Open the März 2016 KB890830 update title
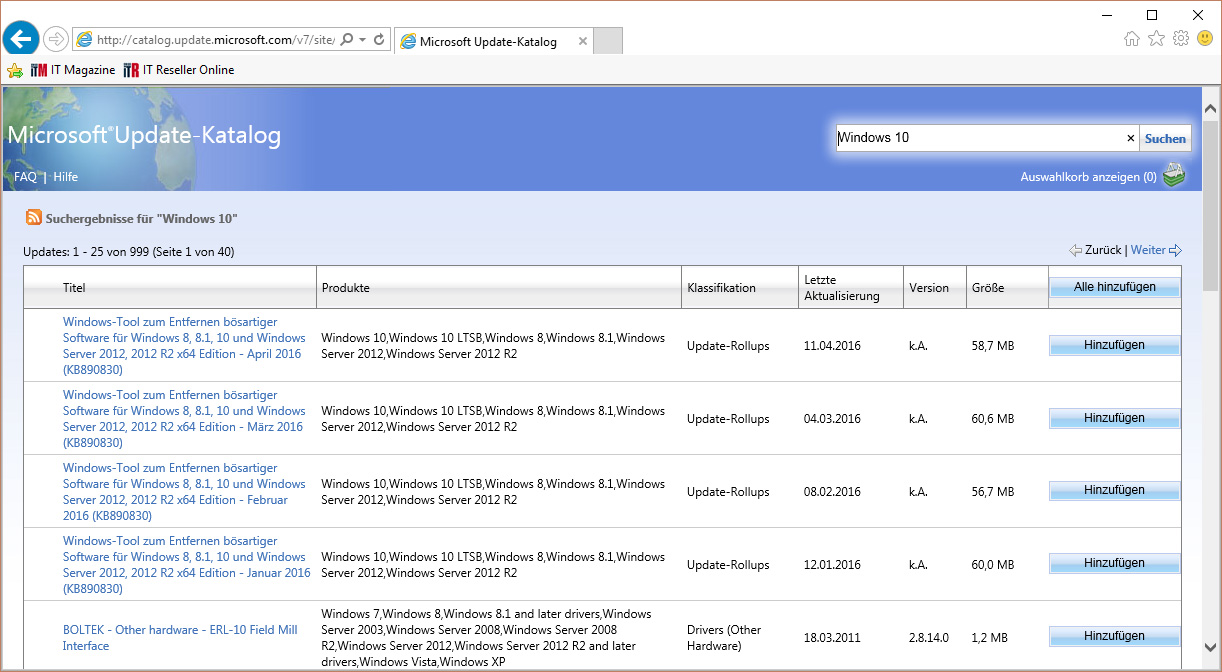 (x=184, y=419)
